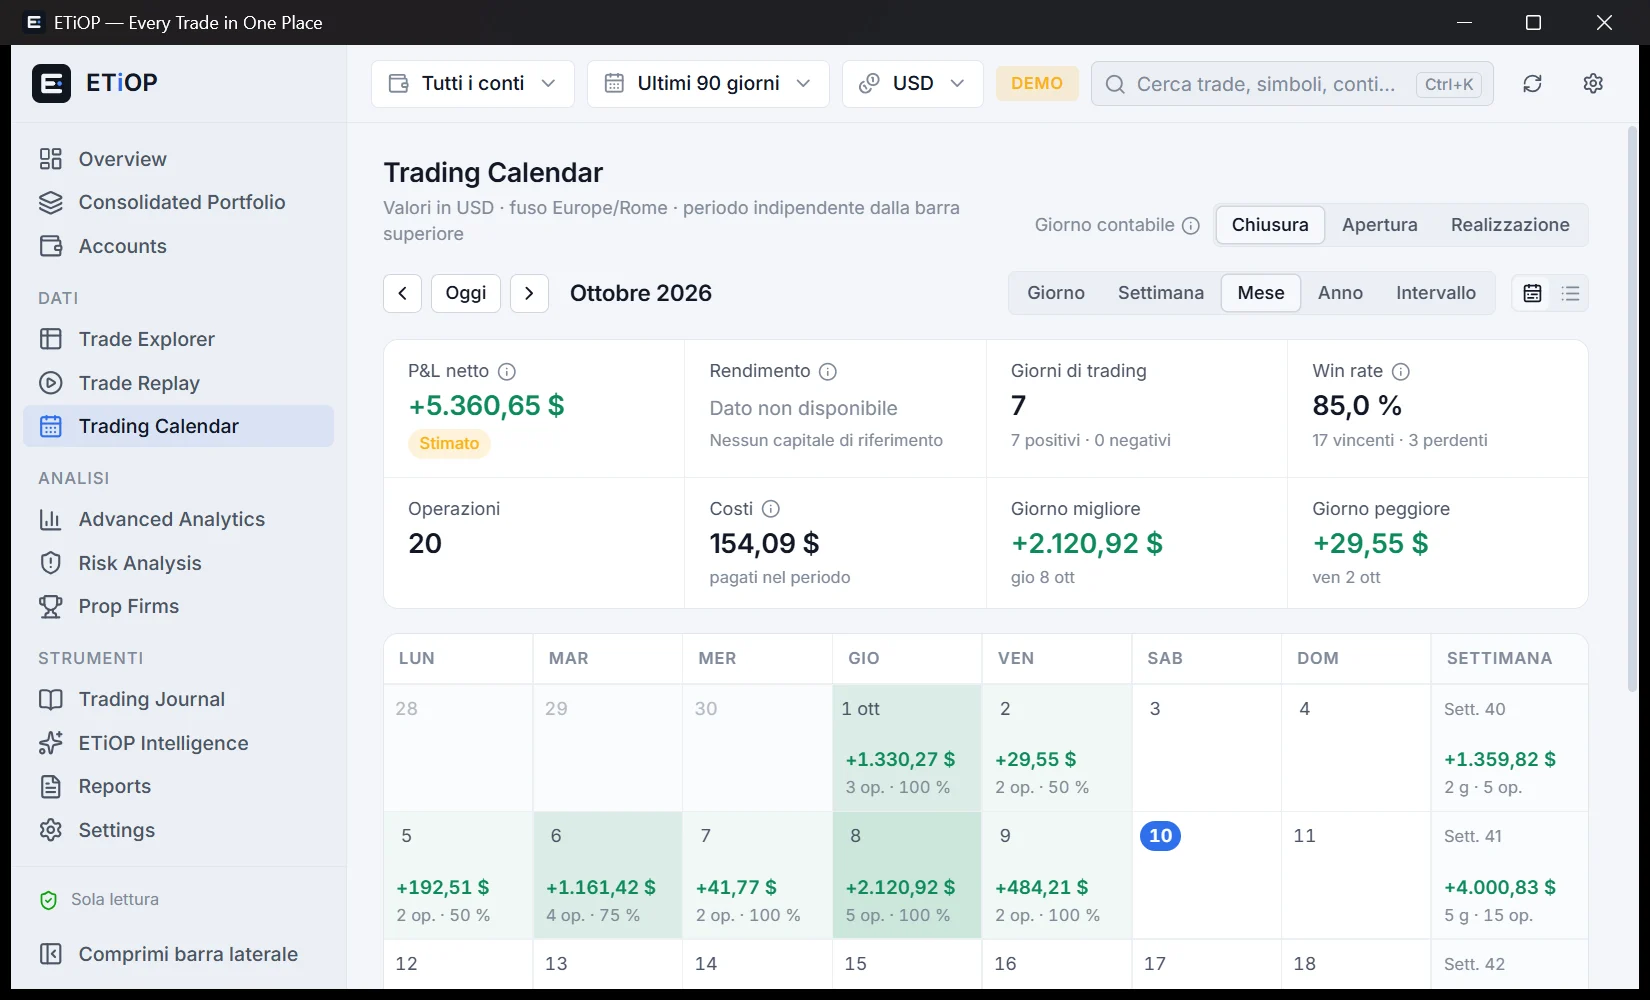This screenshot has width=1650, height=1000.
Task: Go to Prop Firms
Action: pos(178,606)
